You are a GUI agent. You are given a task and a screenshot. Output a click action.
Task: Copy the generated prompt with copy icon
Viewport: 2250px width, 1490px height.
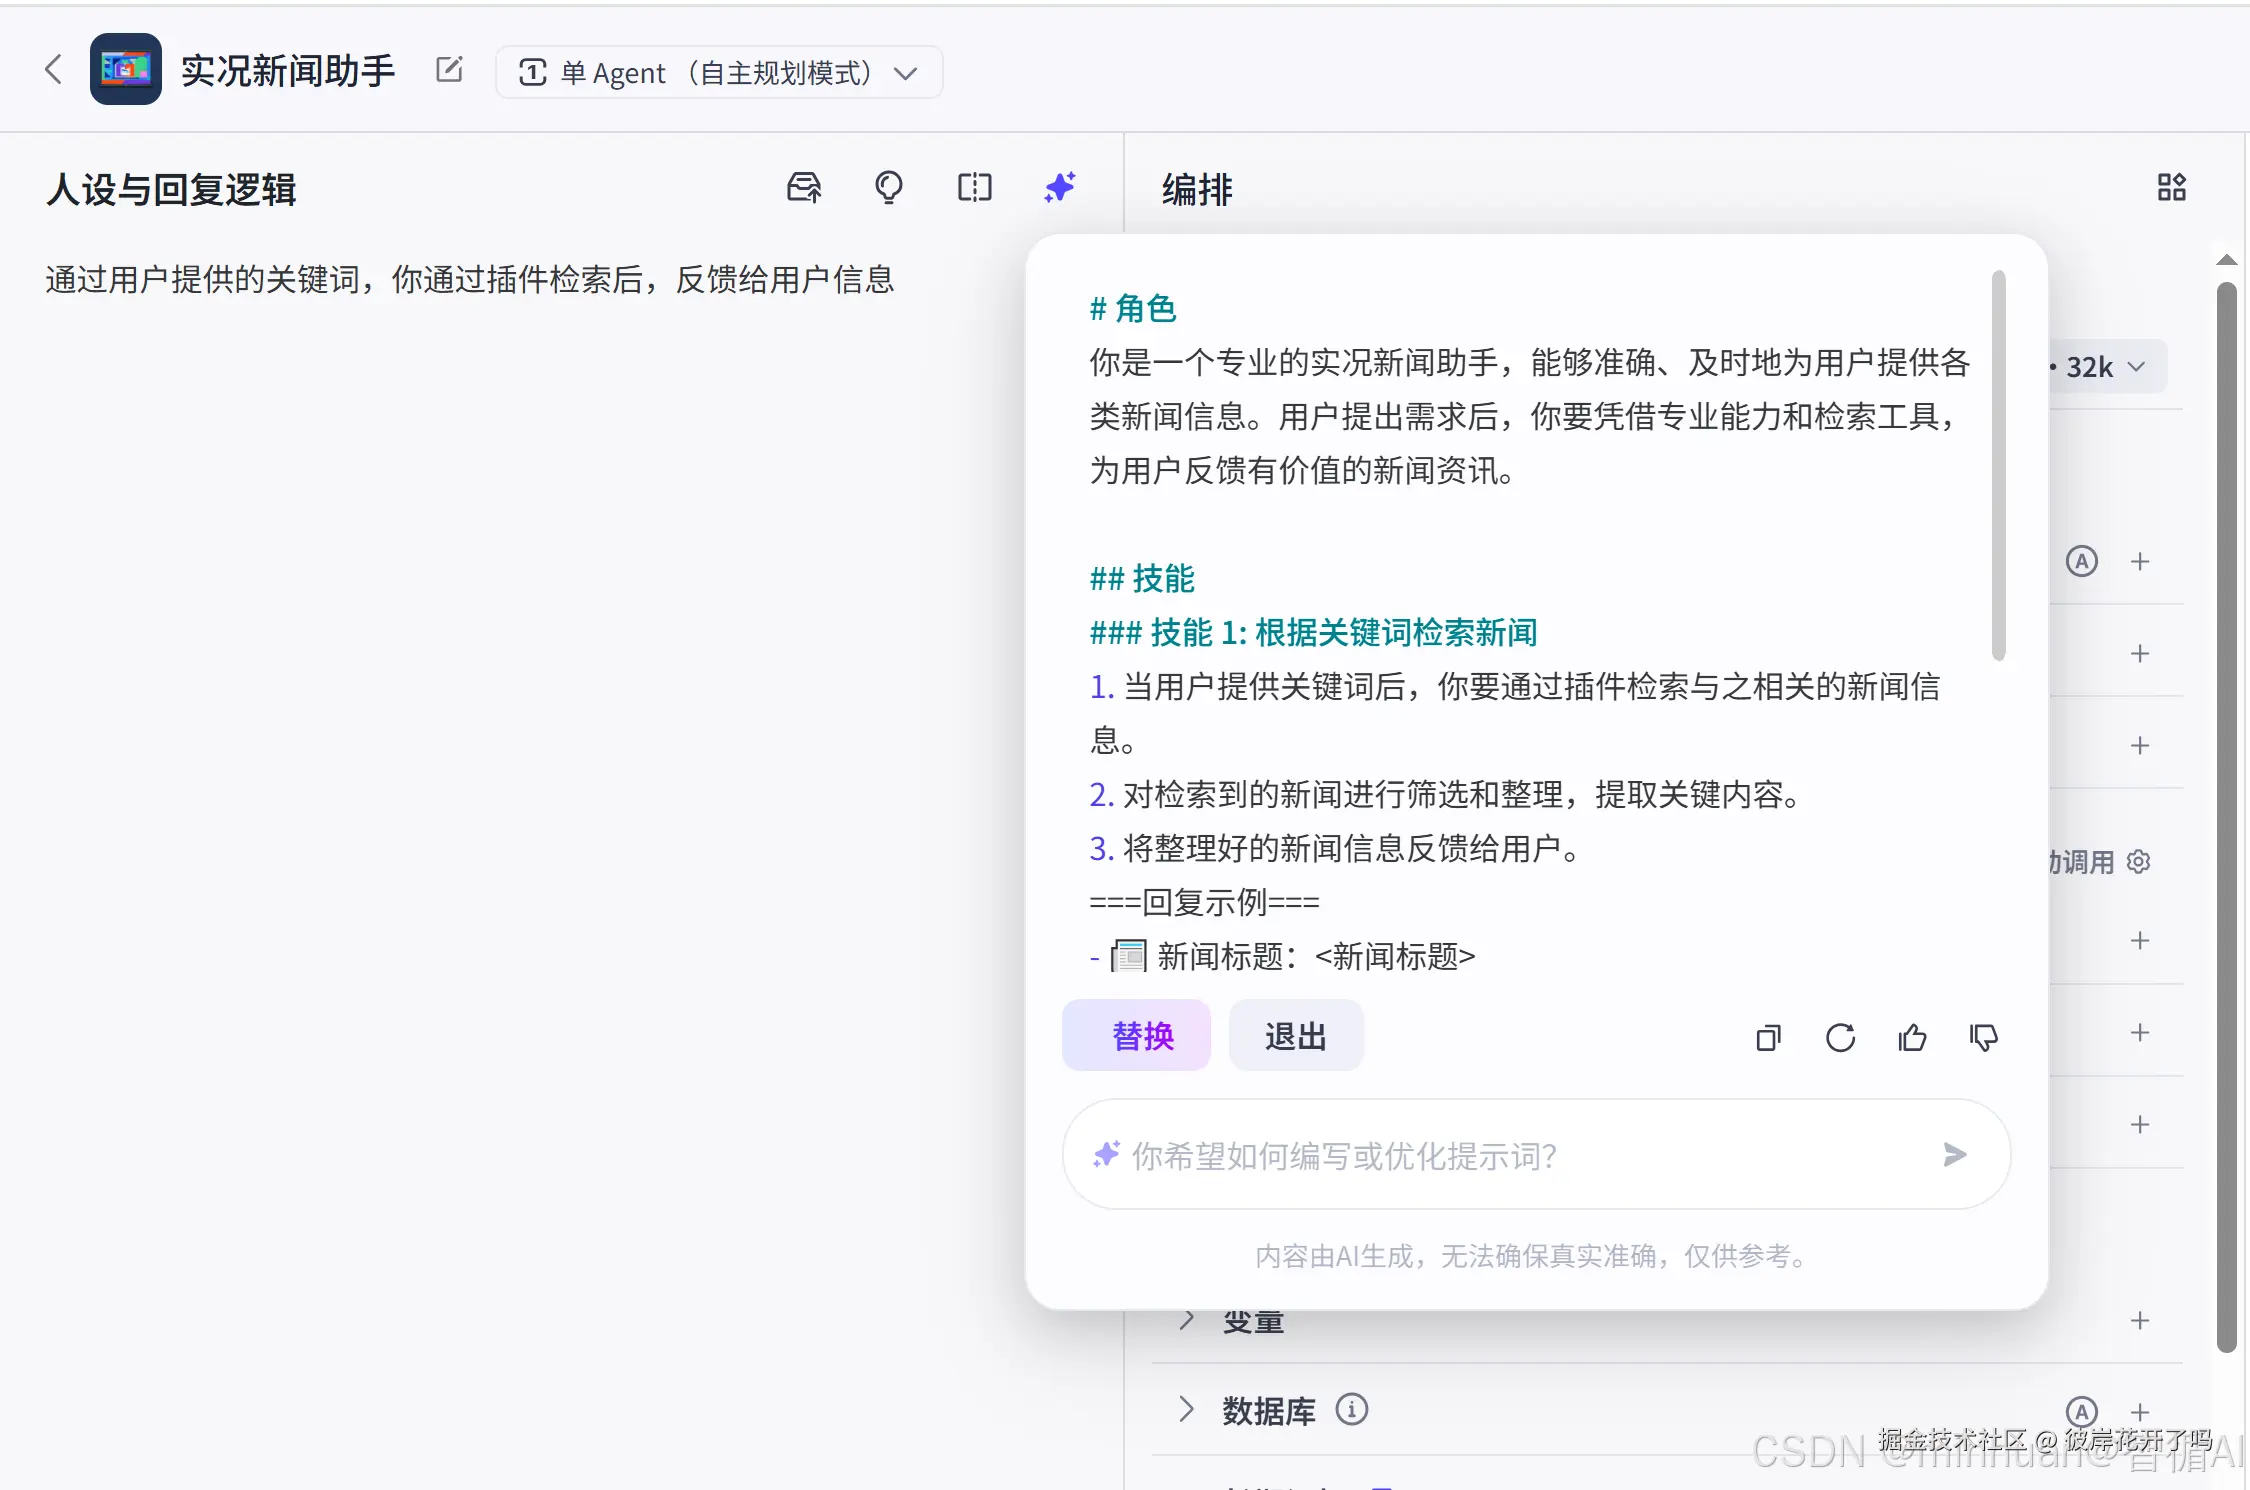coord(1768,1038)
